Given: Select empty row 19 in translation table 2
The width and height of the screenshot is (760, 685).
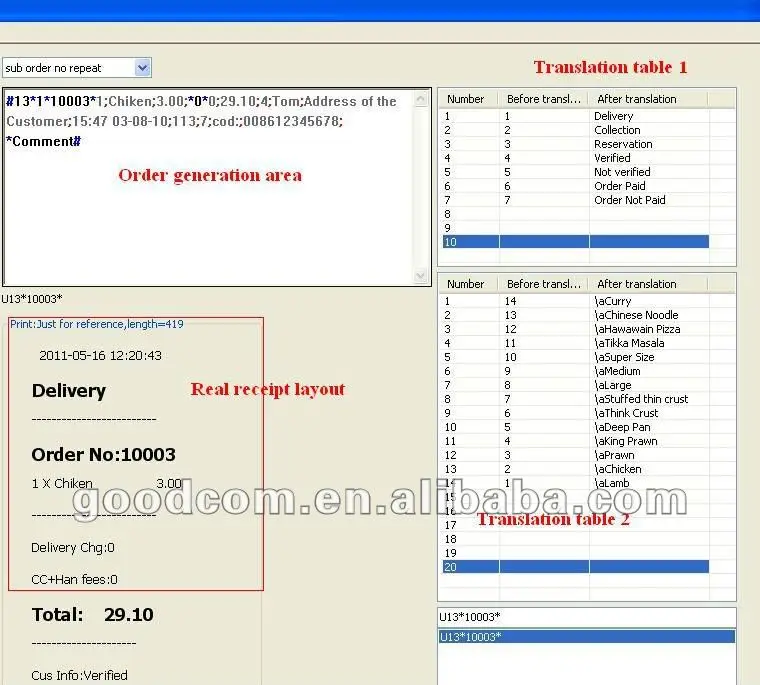Looking at the screenshot, I should (x=576, y=553).
